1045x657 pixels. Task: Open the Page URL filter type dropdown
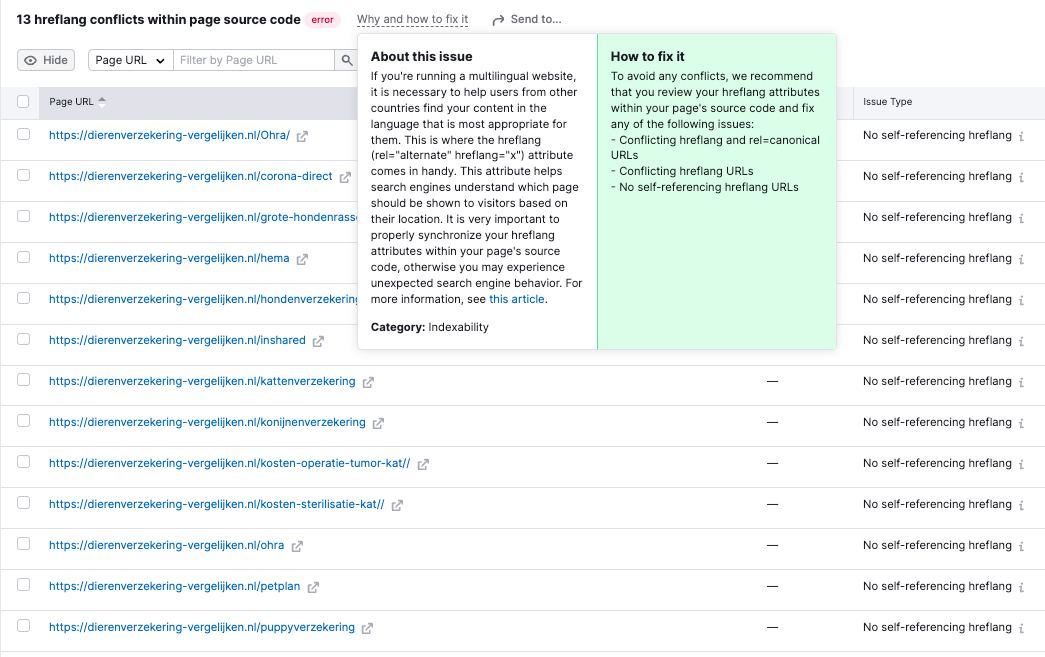tap(131, 60)
